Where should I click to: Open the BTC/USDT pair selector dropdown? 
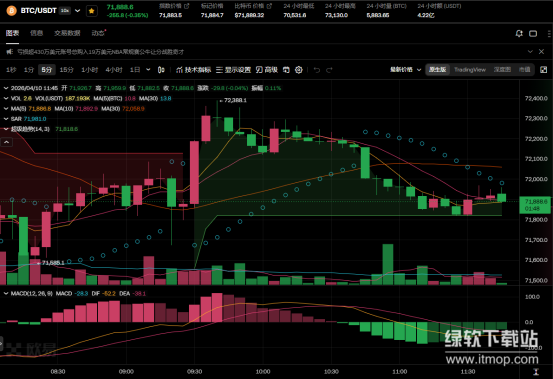pyautogui.click(x=78, y=11)
